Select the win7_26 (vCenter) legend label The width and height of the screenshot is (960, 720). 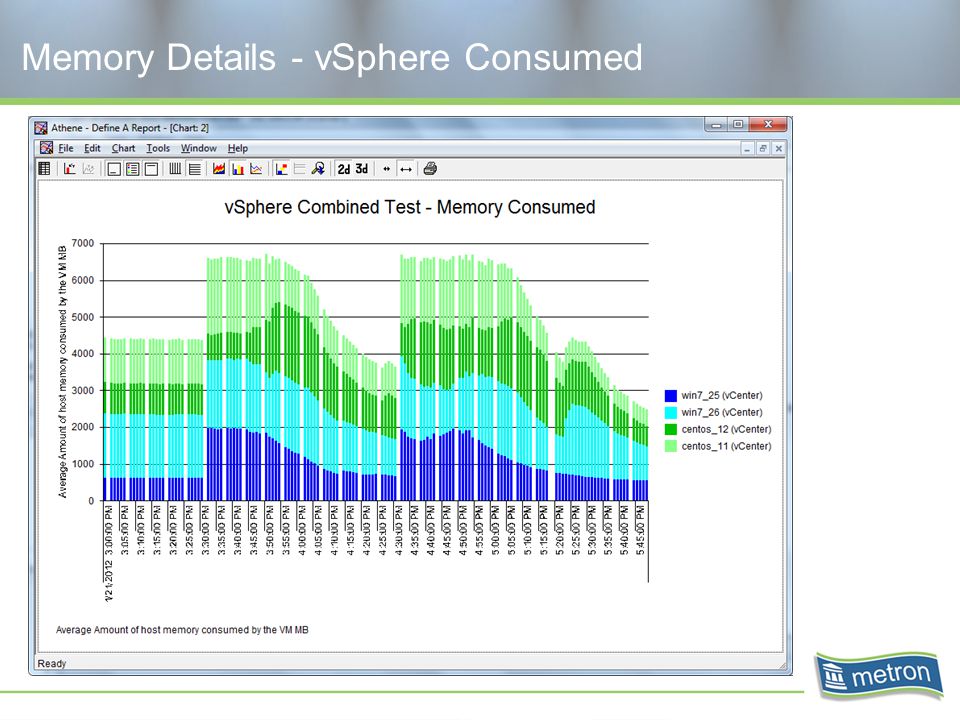[722, 413]
